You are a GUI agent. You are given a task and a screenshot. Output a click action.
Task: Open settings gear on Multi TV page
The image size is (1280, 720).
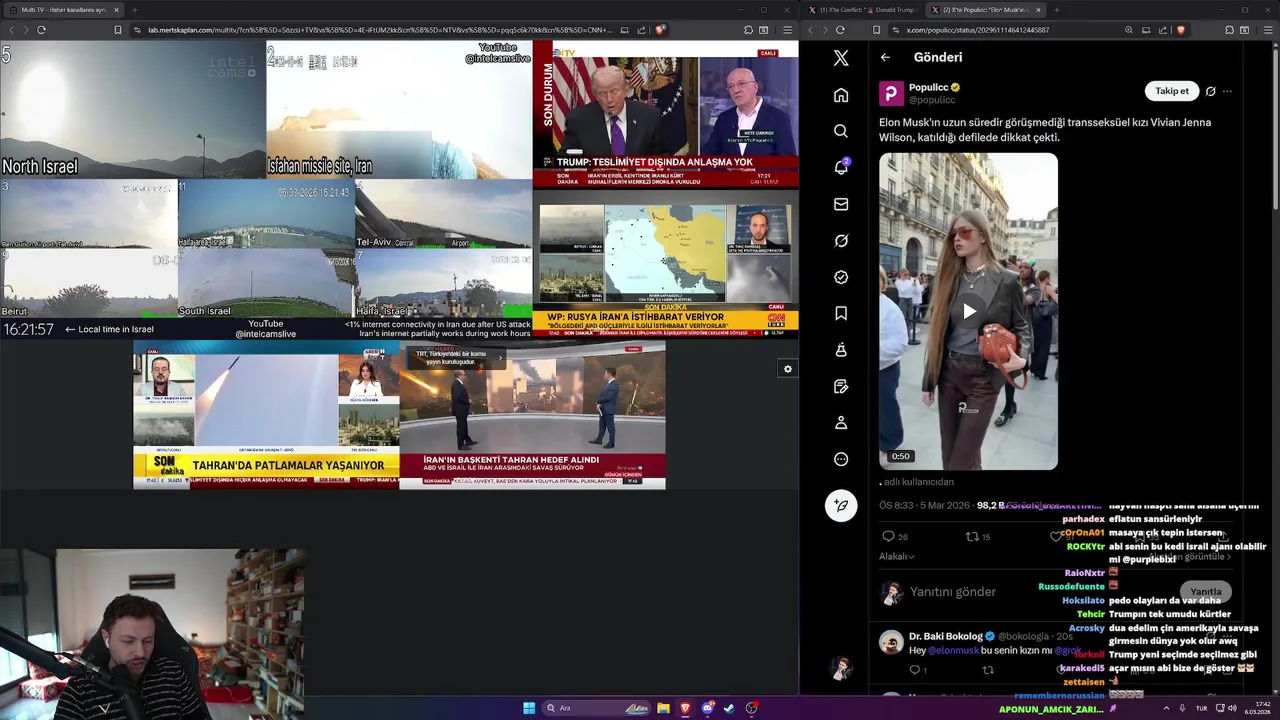pyautogui.click(x=788, y=369)
